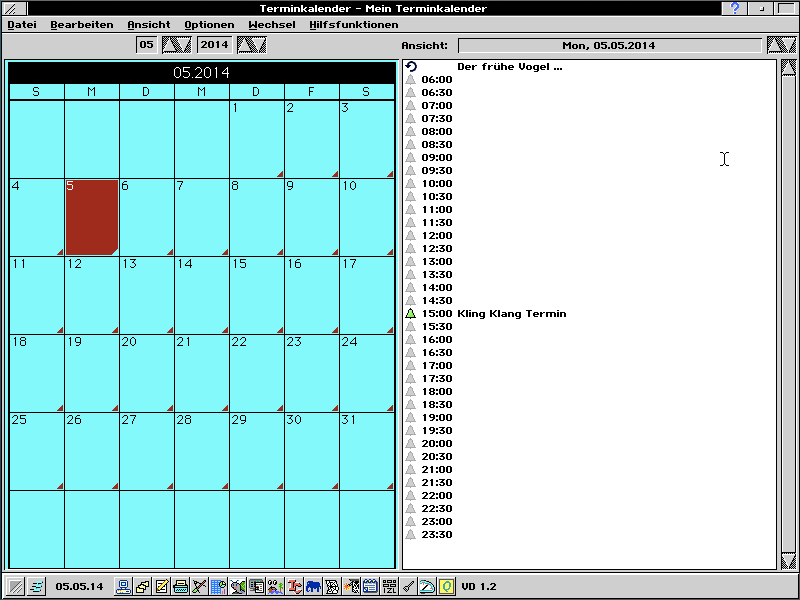Increase the month using the month stepper arrows
This screenshot has width=800, height=600.
pyautogui.click(x=176, y=44)
